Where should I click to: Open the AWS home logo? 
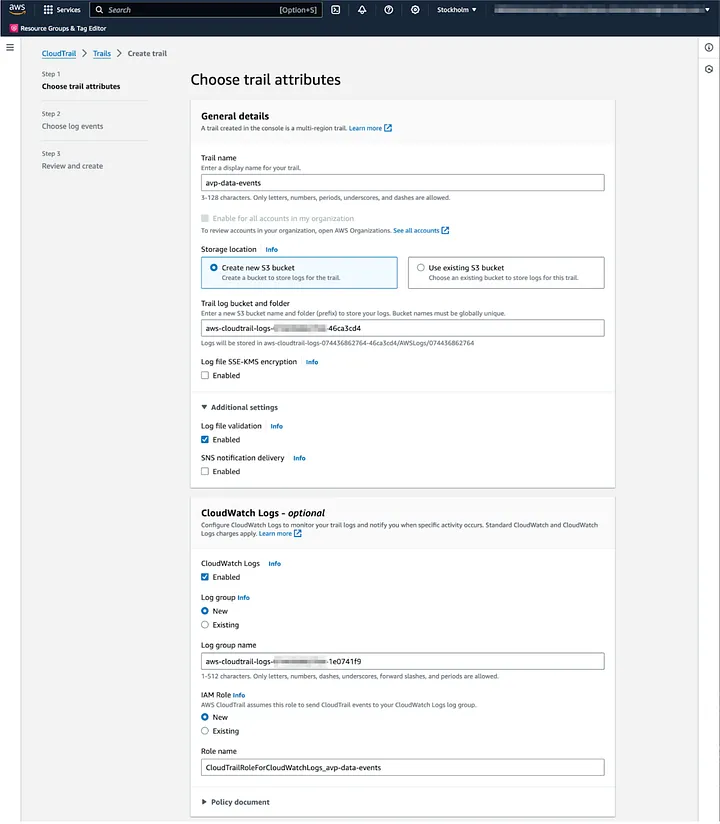click(x=17, y=9)
